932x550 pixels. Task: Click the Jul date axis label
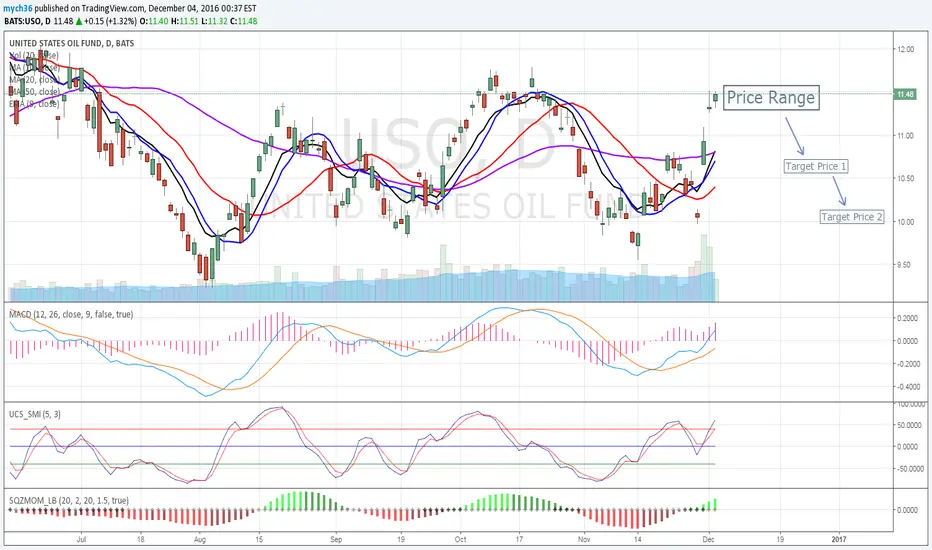[81, 539]
